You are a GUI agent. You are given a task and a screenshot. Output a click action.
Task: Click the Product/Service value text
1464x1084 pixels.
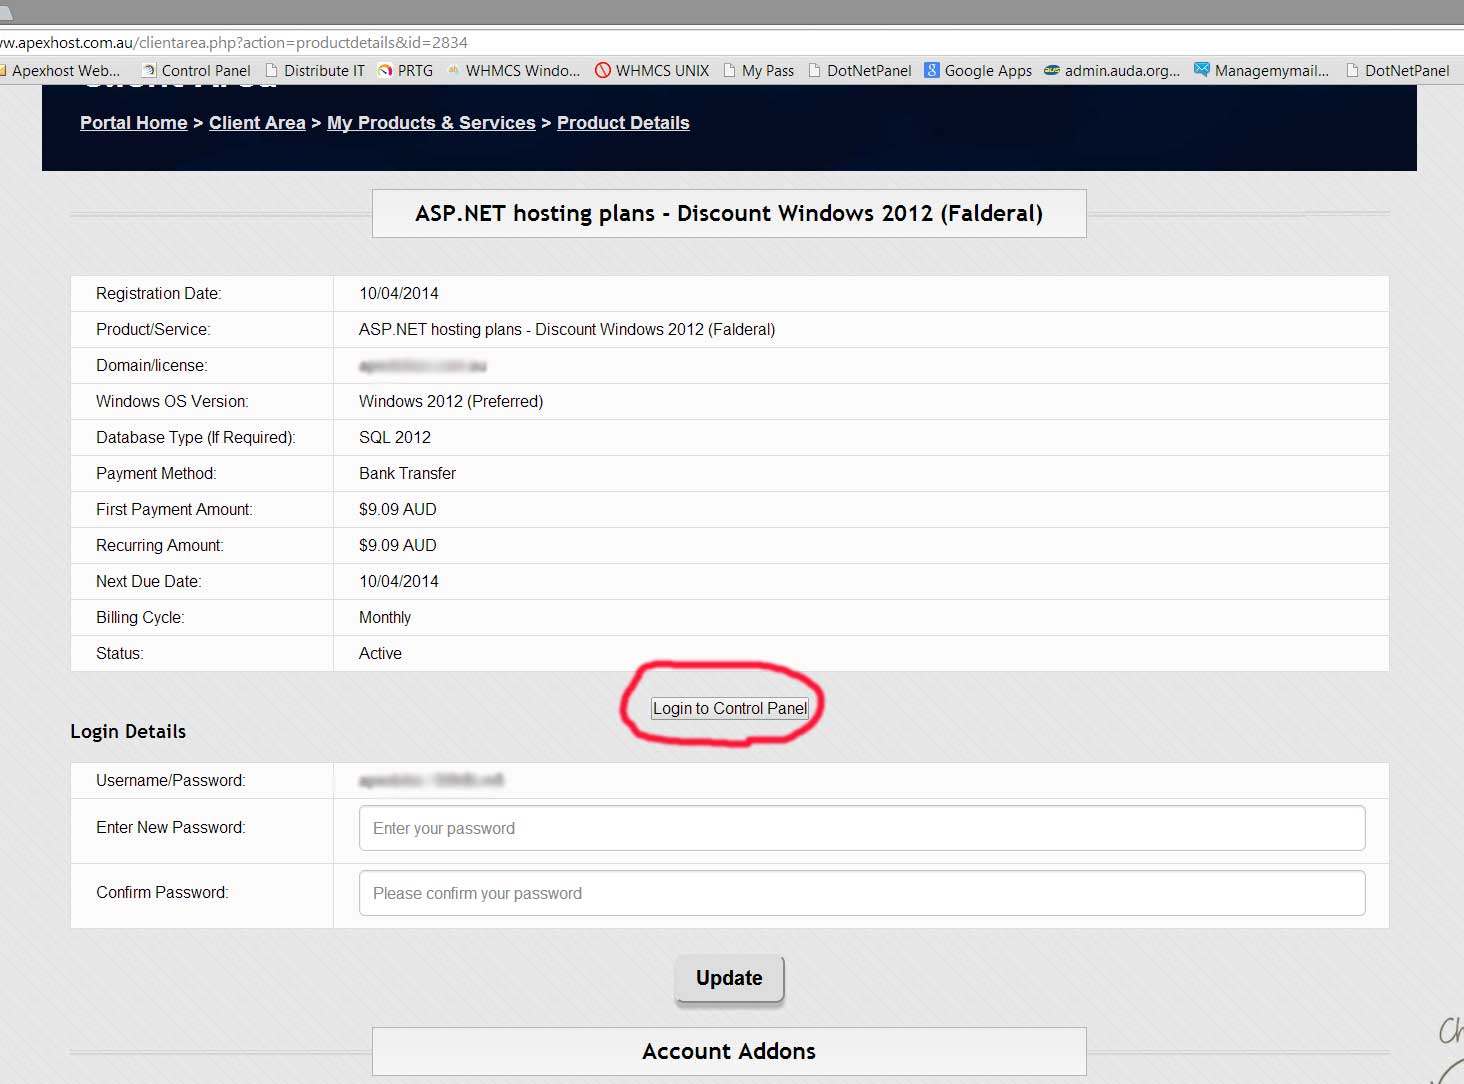pos(567,330)
